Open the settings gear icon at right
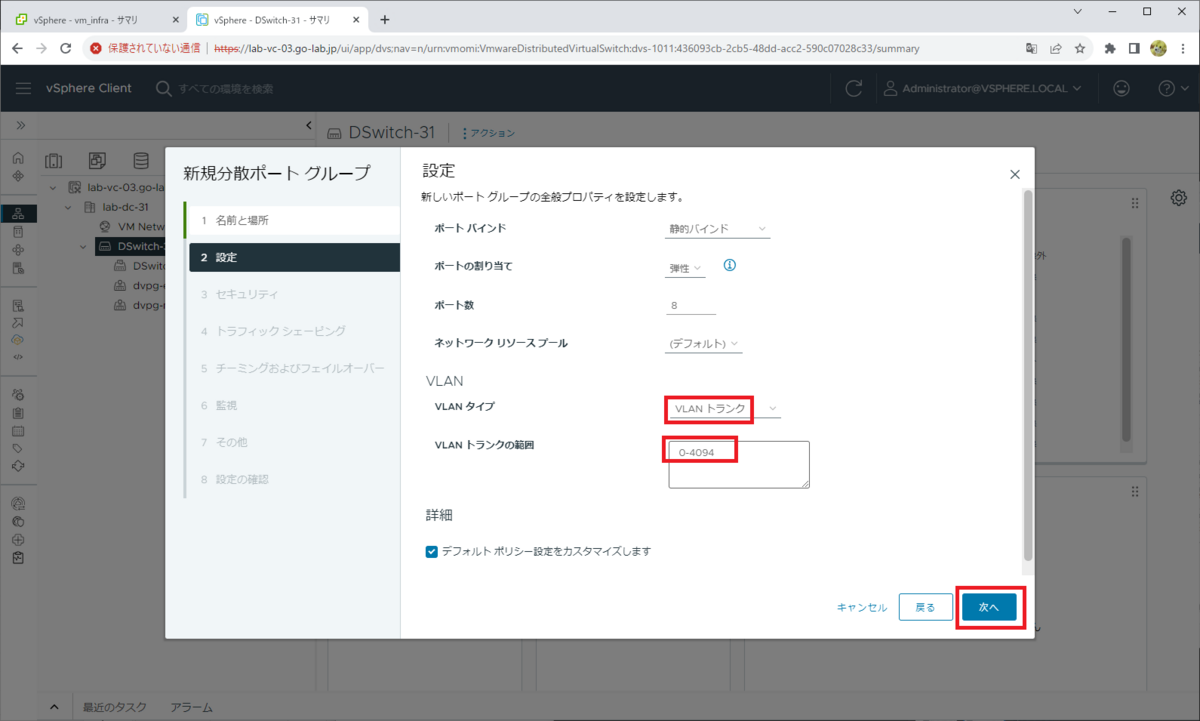Viewport: 1200px width, 721px height. point(1179,198)
